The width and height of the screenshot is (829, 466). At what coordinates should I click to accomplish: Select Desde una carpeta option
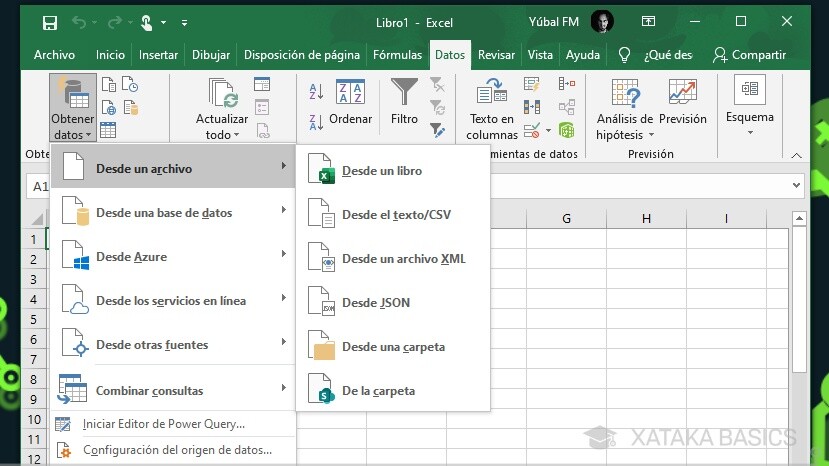click(393, 346)
